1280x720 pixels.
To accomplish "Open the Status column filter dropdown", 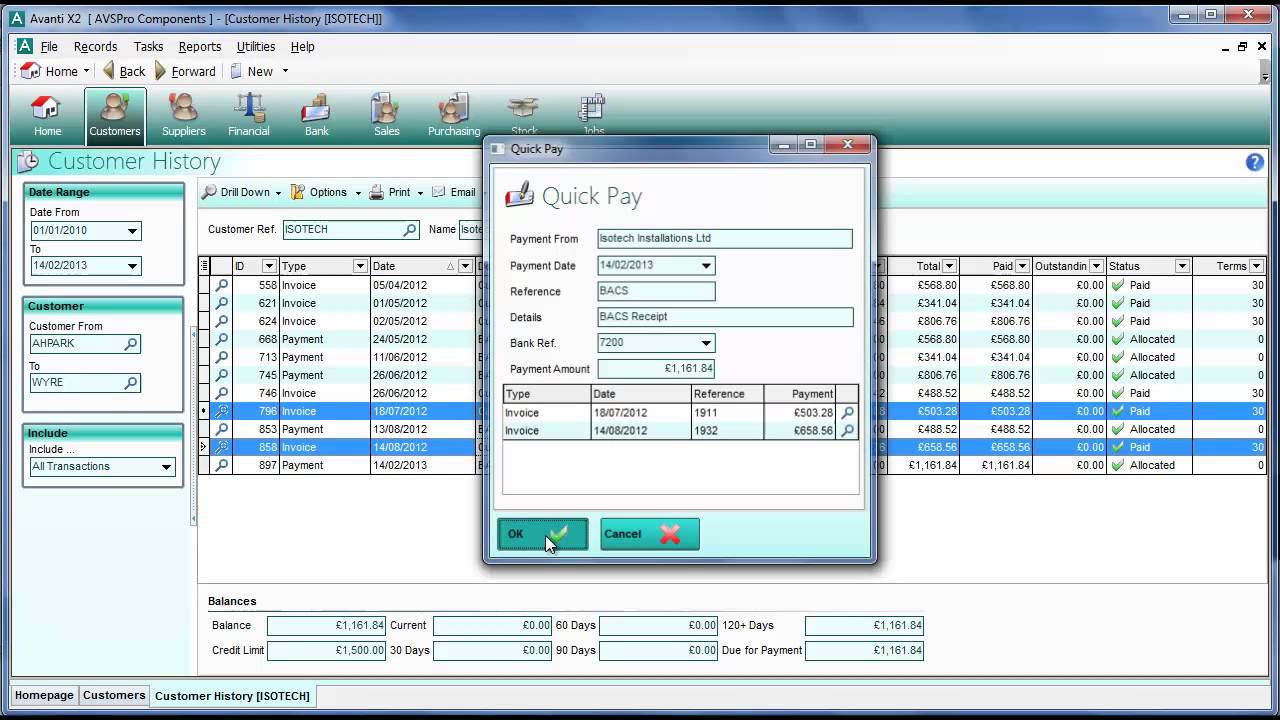I will coord(1182,266).
